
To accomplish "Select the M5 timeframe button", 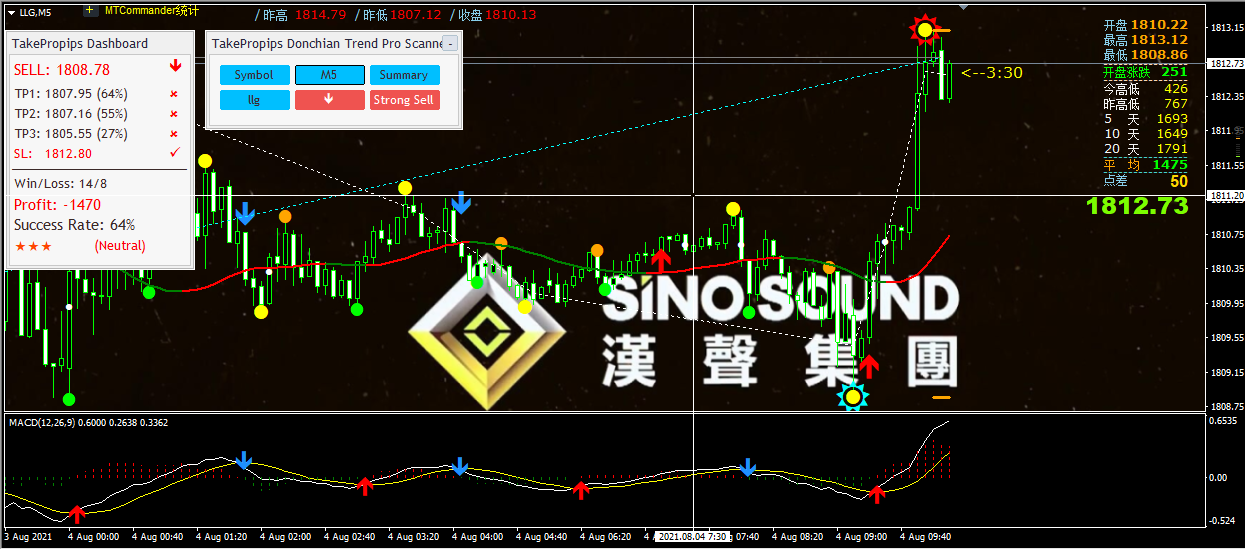I will click(x=329, y=75).
